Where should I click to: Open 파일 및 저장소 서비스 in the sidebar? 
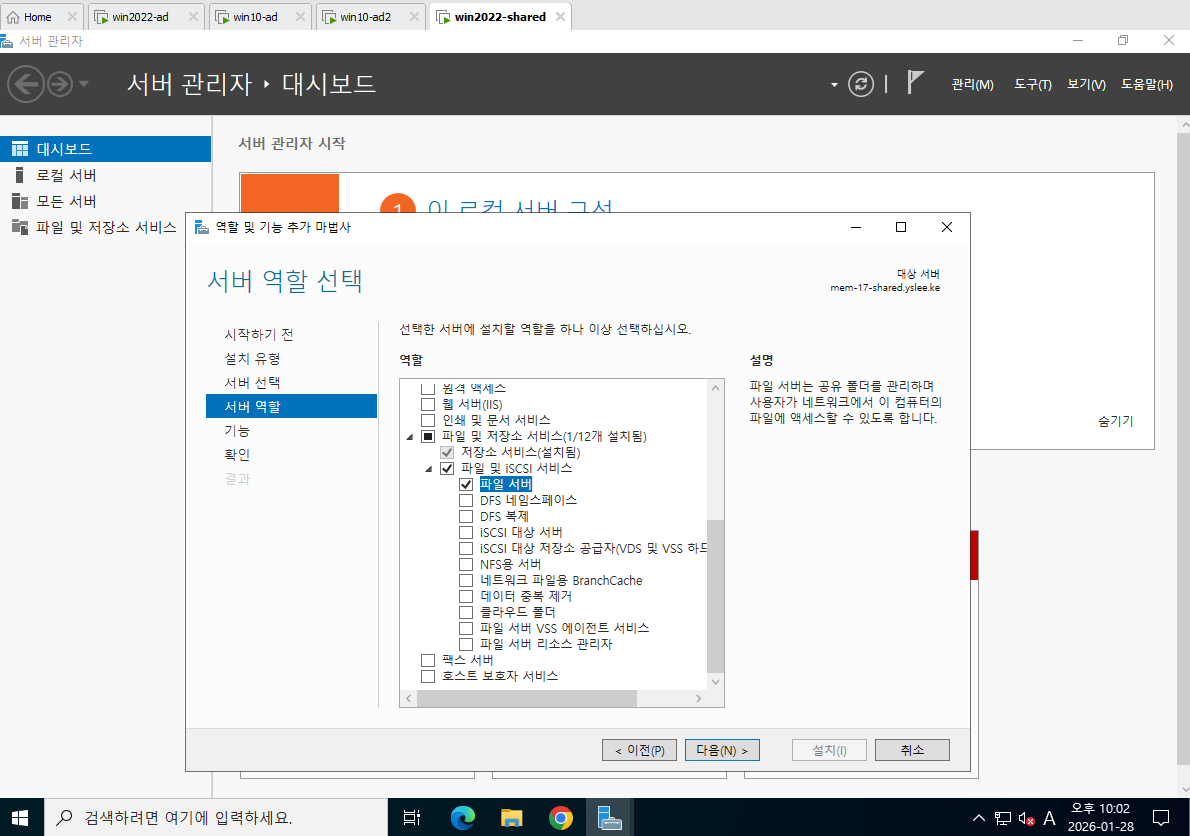point(105,227)
